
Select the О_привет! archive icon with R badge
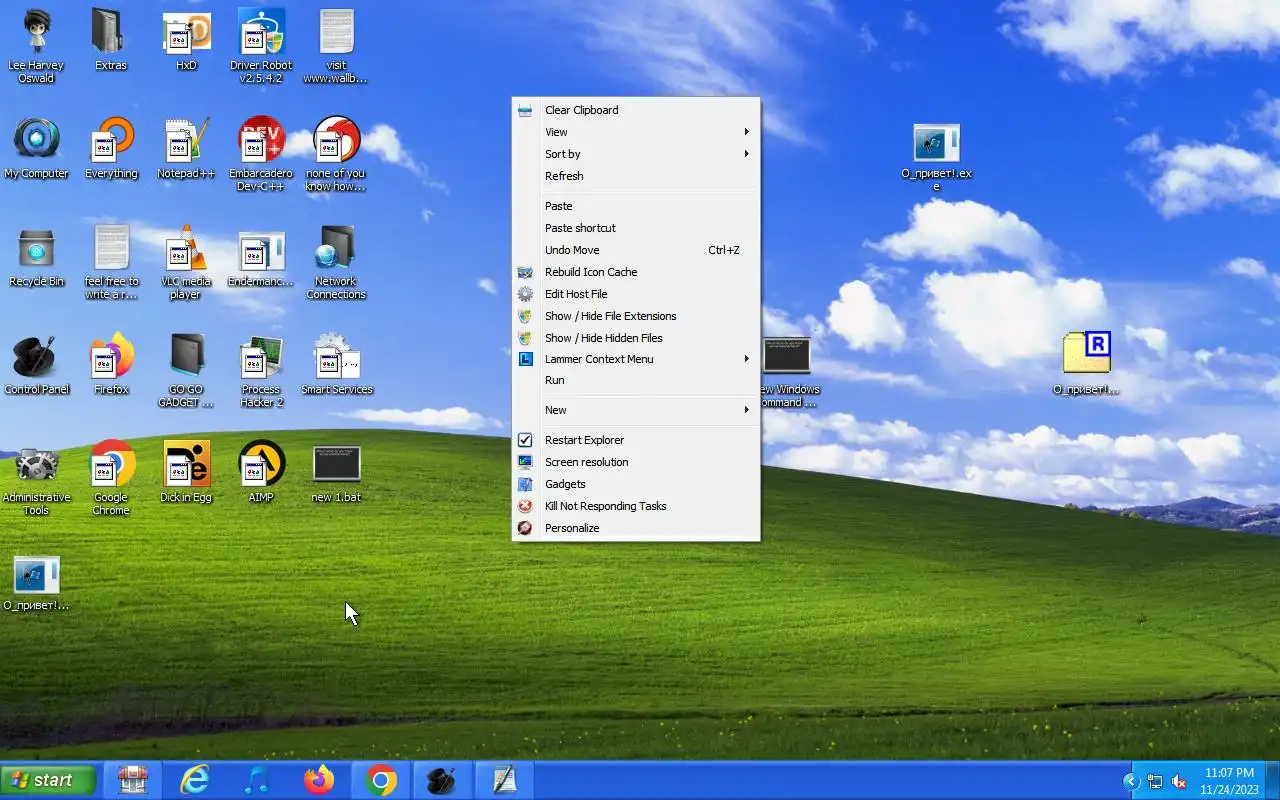pyautogui.click(x=1086, y=362)
